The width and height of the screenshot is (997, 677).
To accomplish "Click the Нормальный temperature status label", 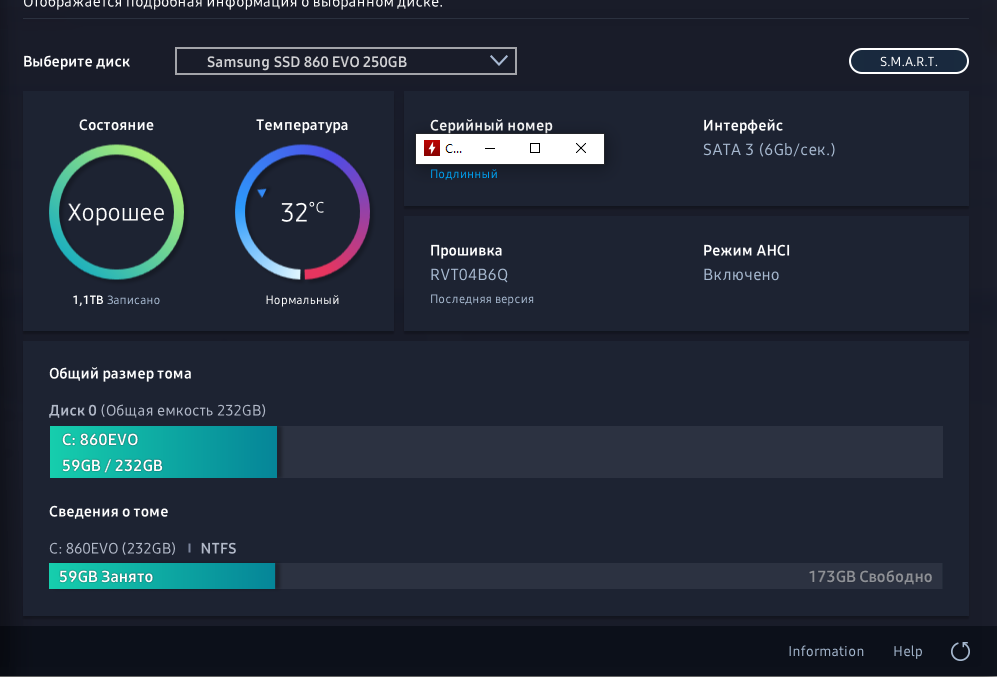I will (302, 300).
